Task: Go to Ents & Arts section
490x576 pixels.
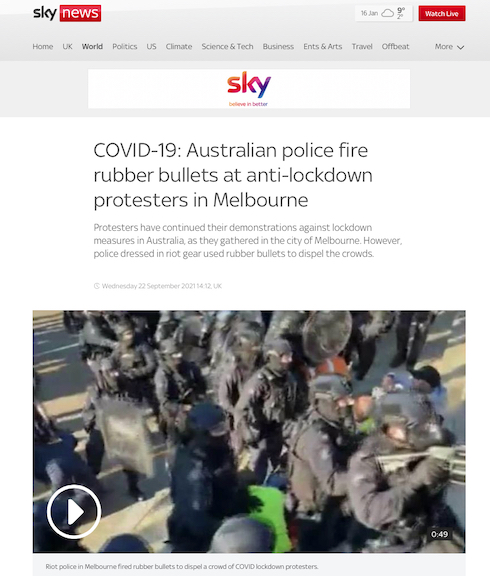Action: tap(323, 47)
